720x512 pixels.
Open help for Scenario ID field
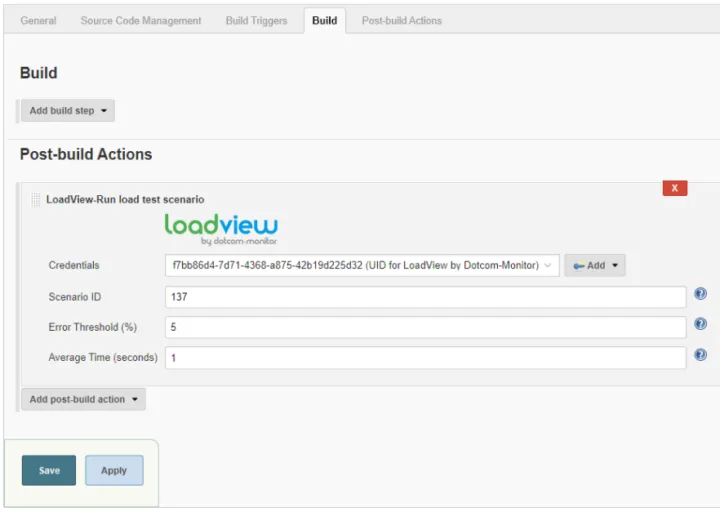(x=700, y=294)
